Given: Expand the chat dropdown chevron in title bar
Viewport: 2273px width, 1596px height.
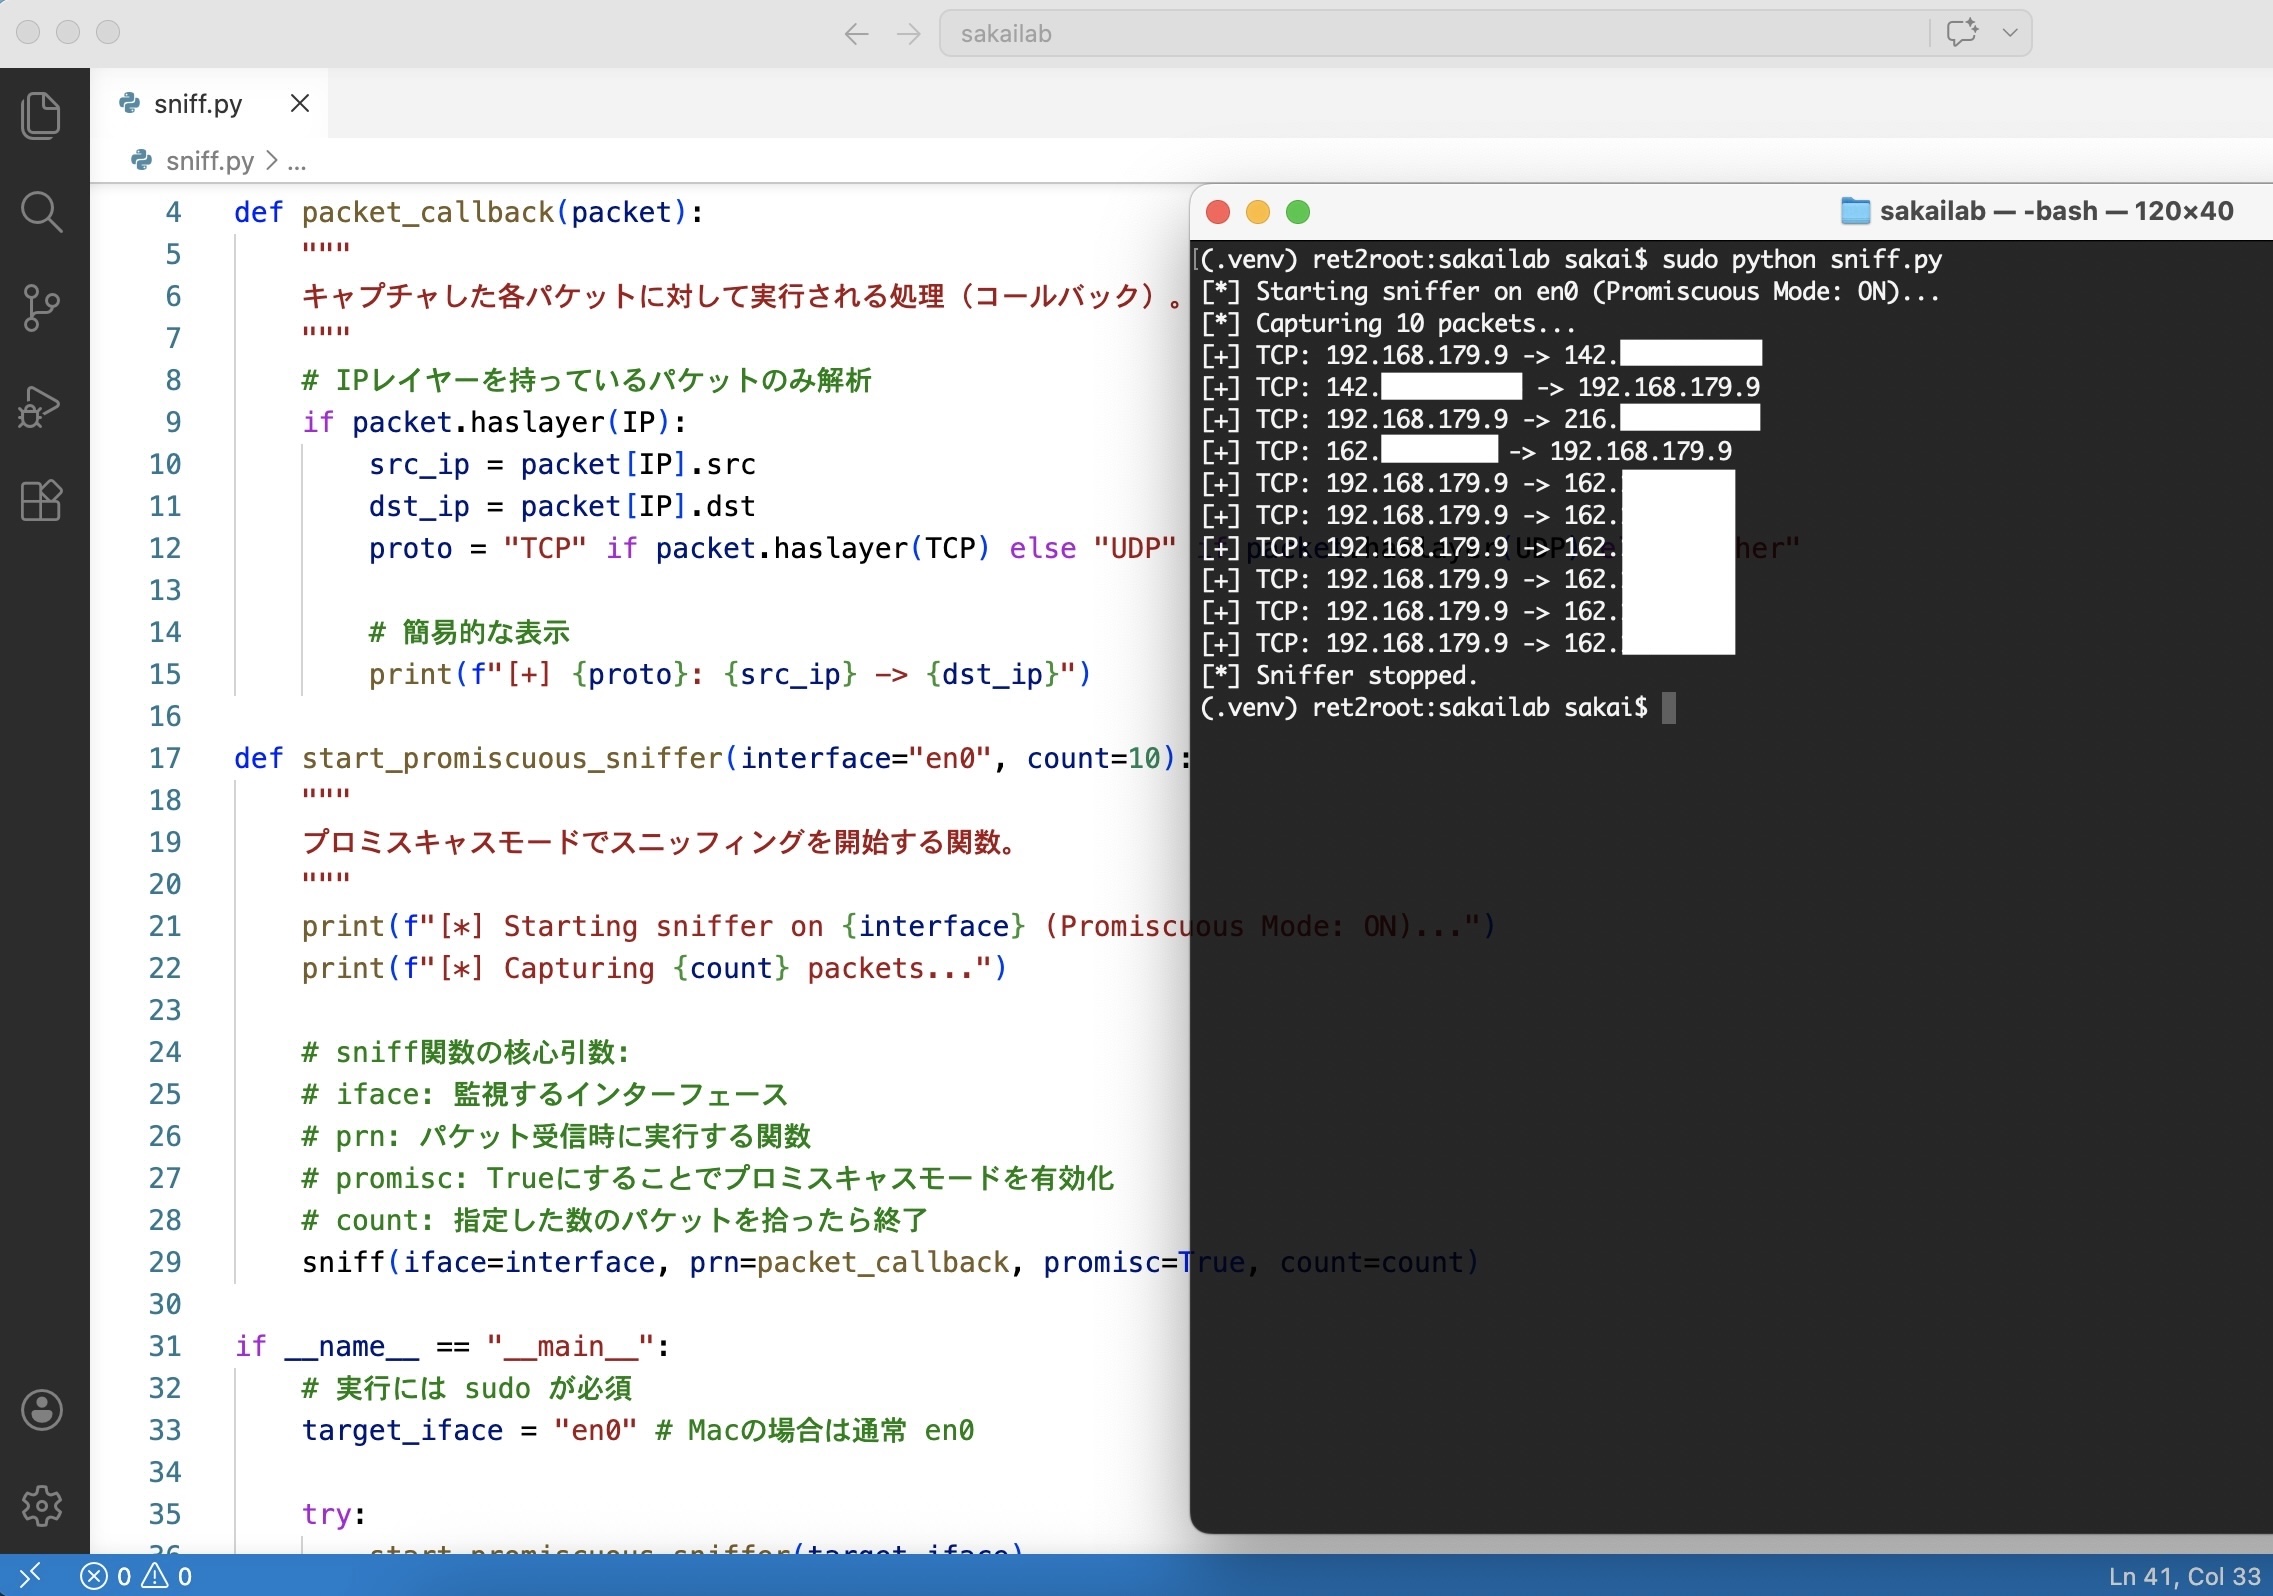Looking at the screenshot, I should coord(2010,33).
